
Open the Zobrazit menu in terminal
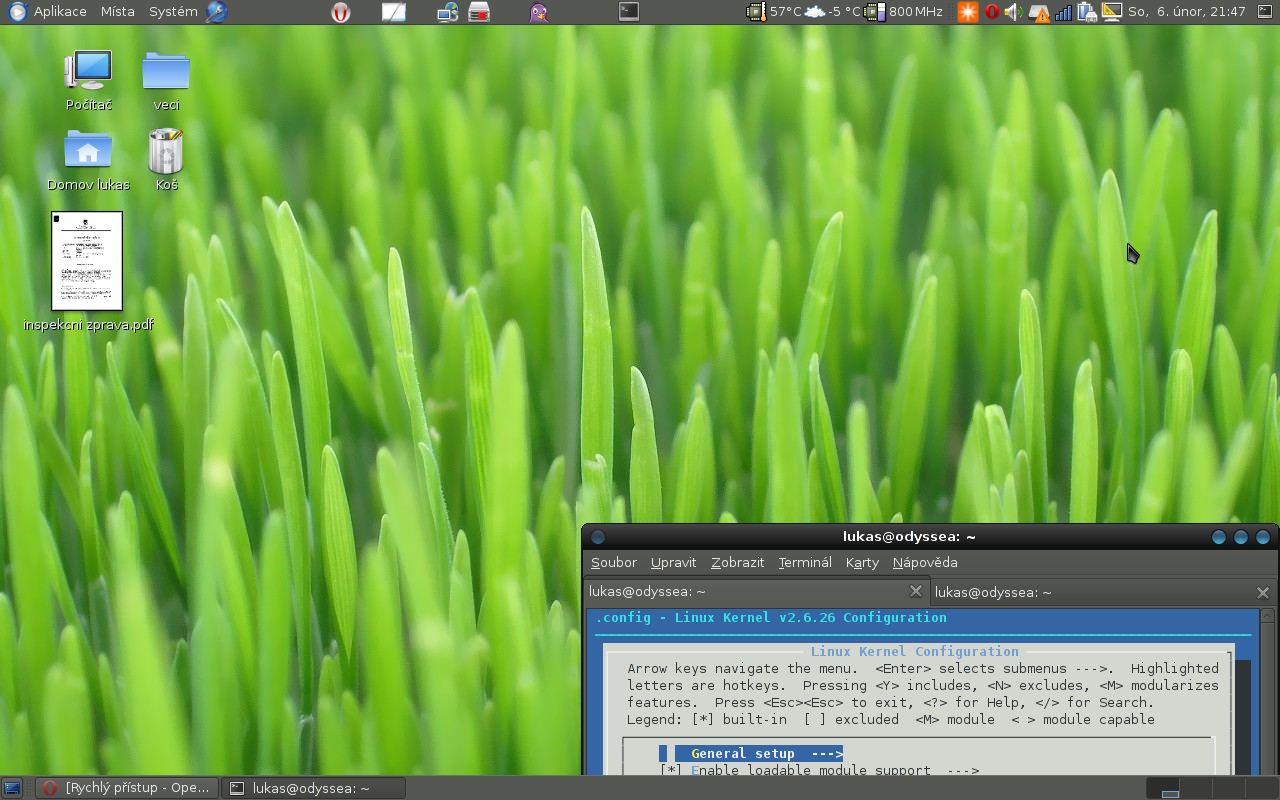(738, 562)
